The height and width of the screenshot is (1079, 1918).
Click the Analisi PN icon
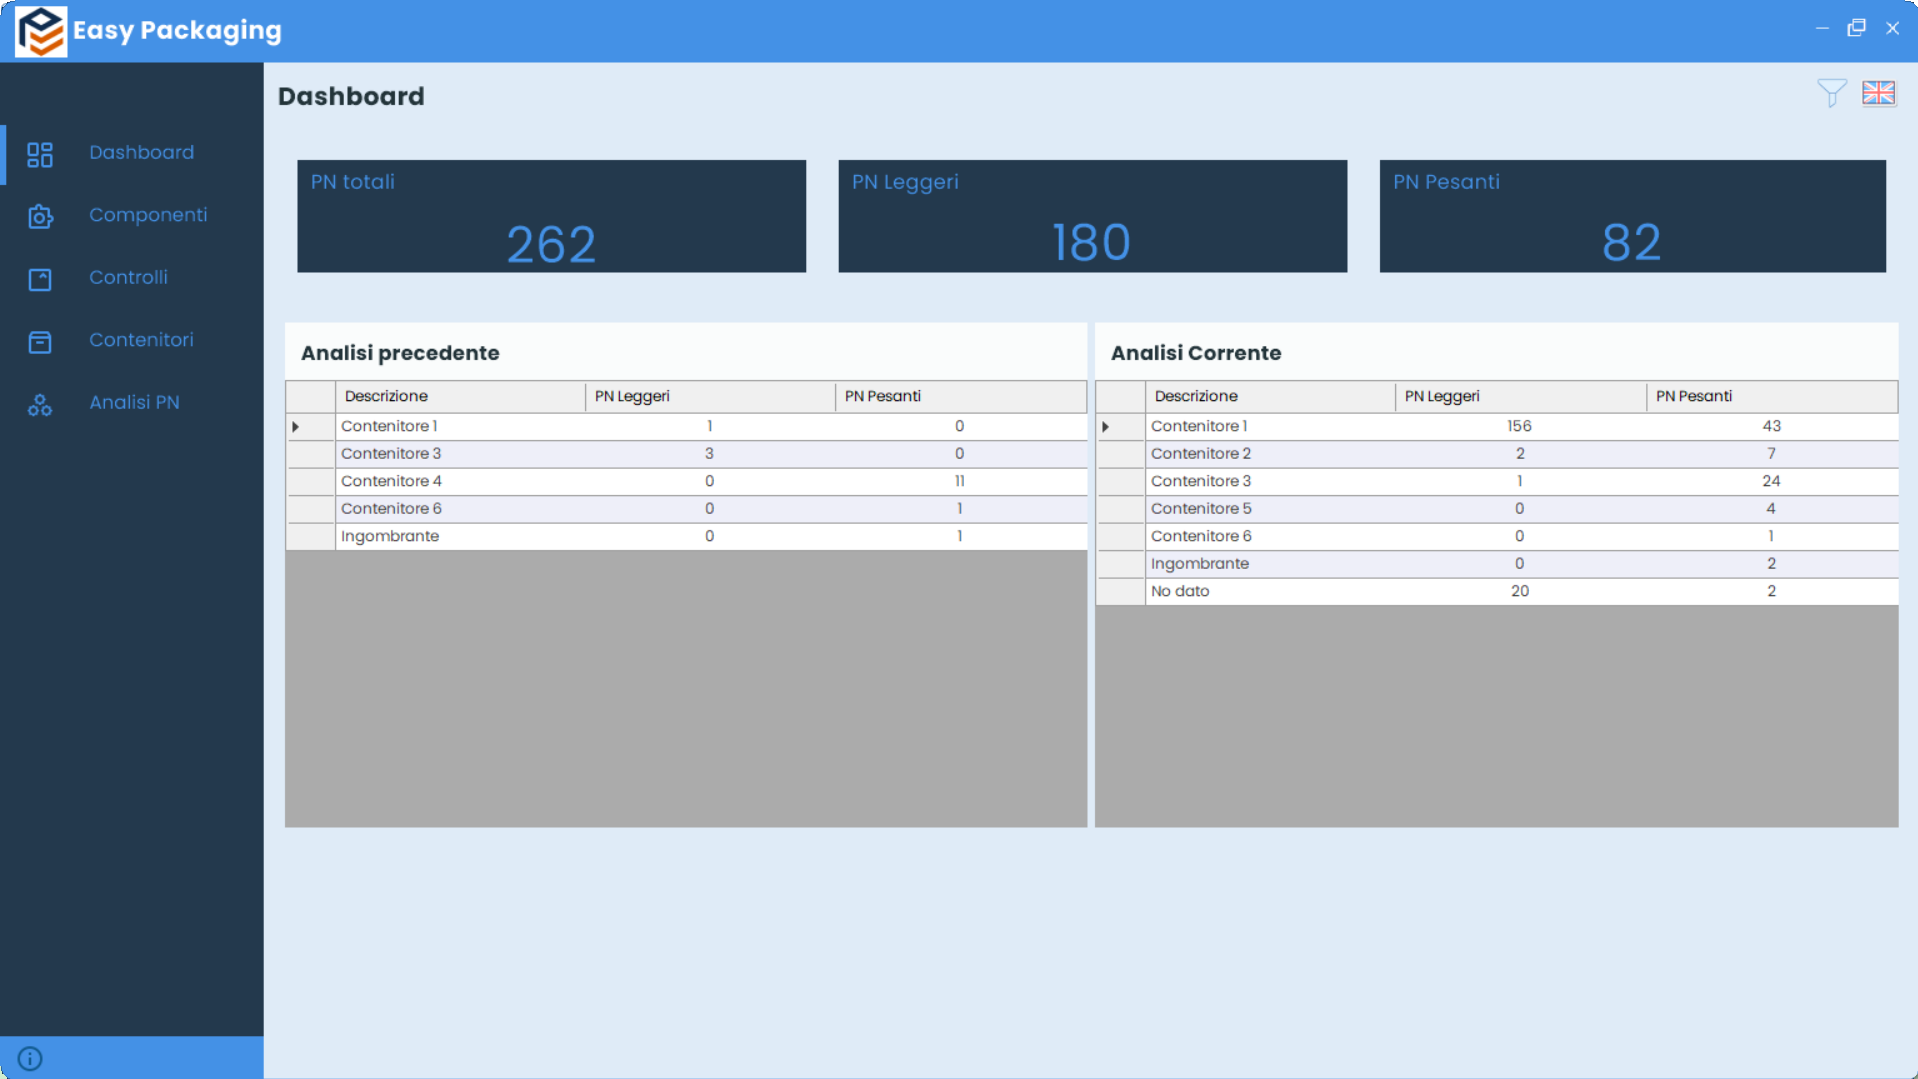[40, 404]
